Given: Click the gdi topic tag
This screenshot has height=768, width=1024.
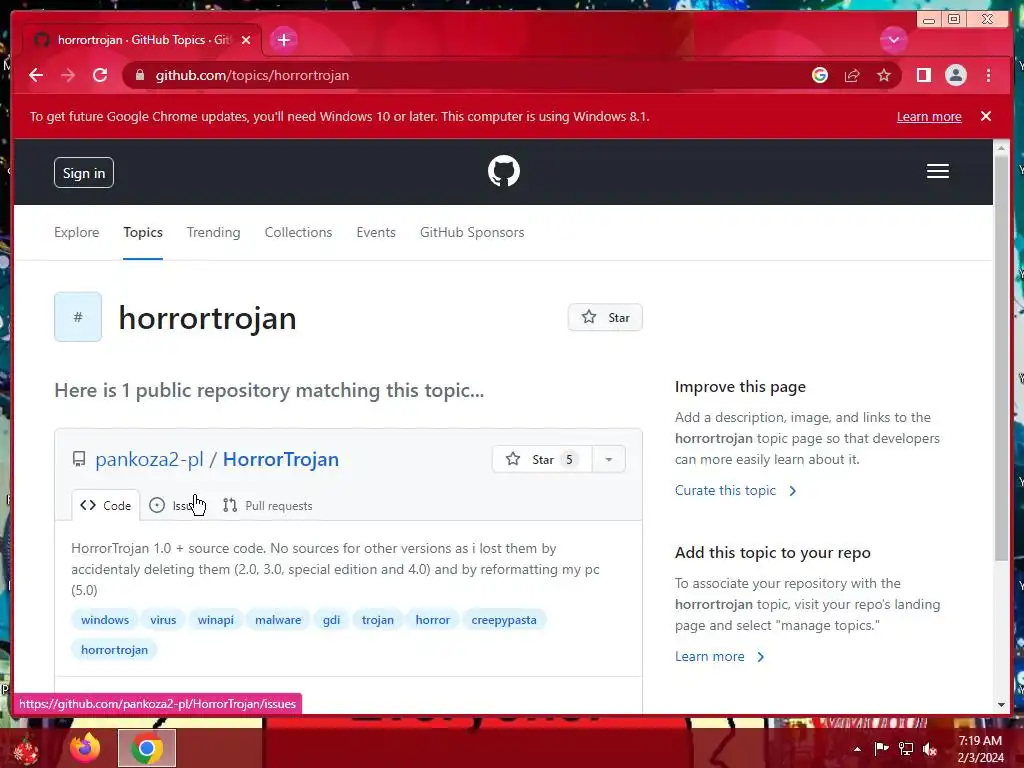Looking at the screenshot, I should pos(332,620).
